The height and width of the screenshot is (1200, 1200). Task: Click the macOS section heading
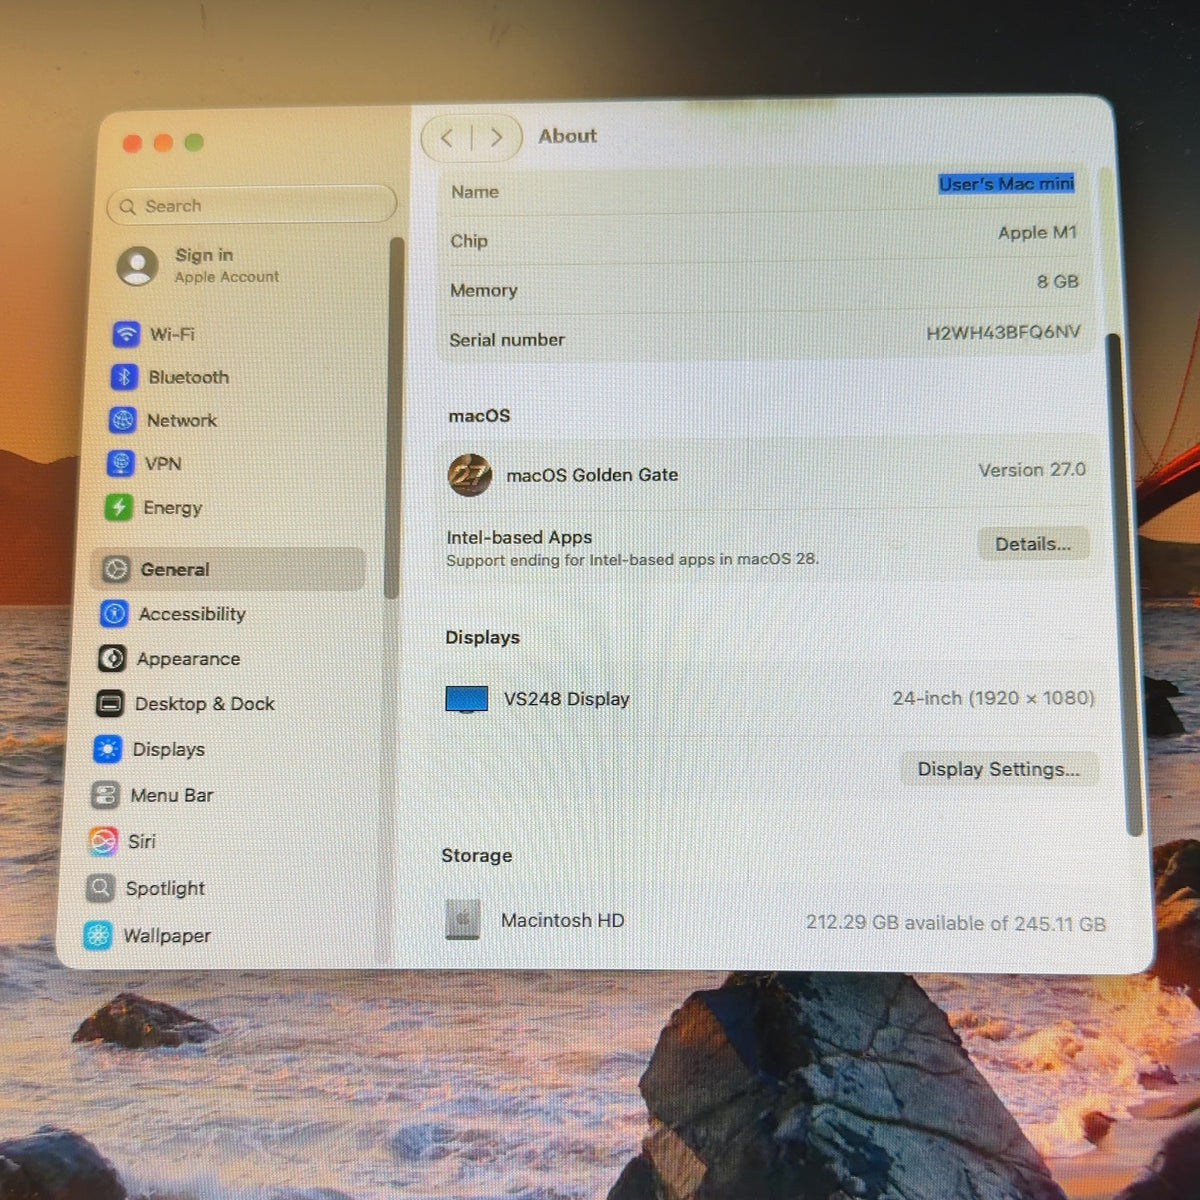click(479, 416)
